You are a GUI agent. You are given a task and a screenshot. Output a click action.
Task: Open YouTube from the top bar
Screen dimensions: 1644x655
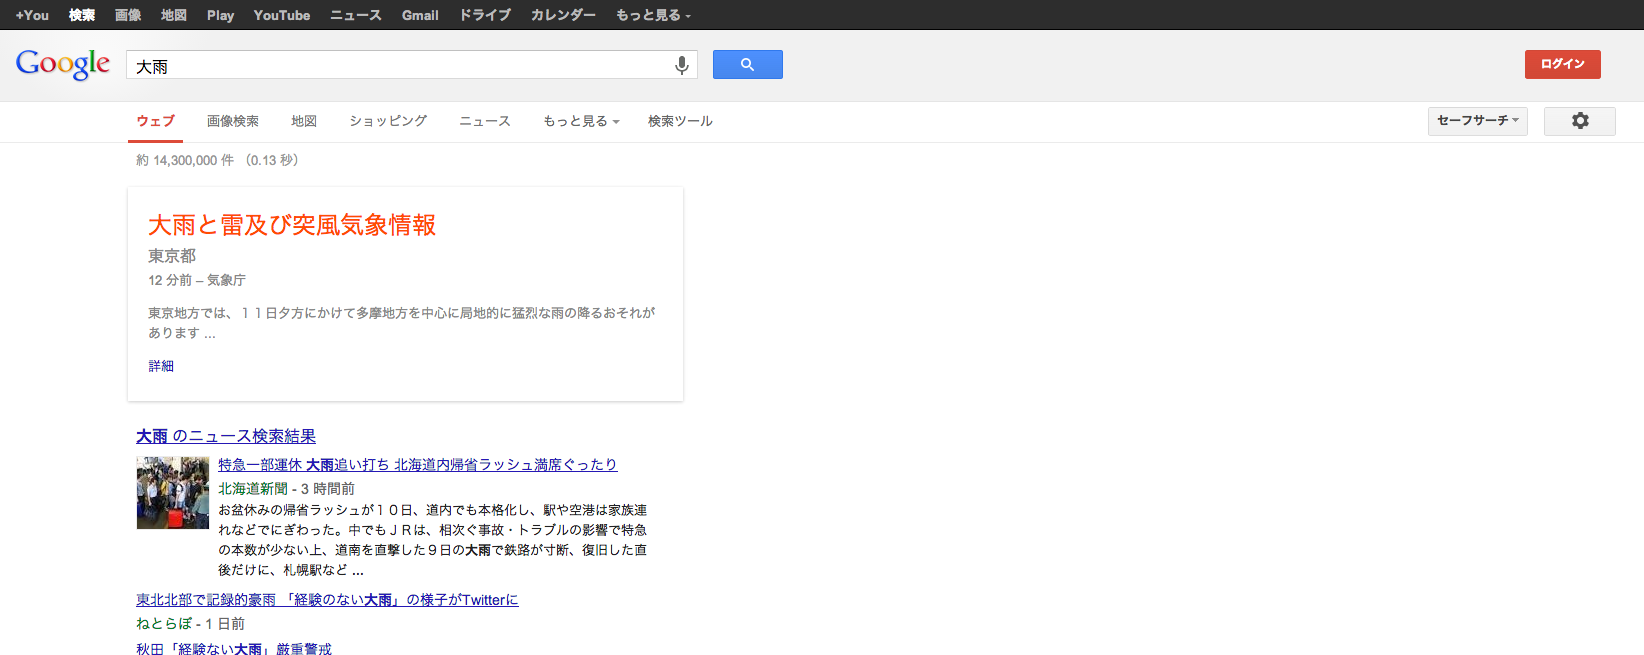tap(281, 15)
